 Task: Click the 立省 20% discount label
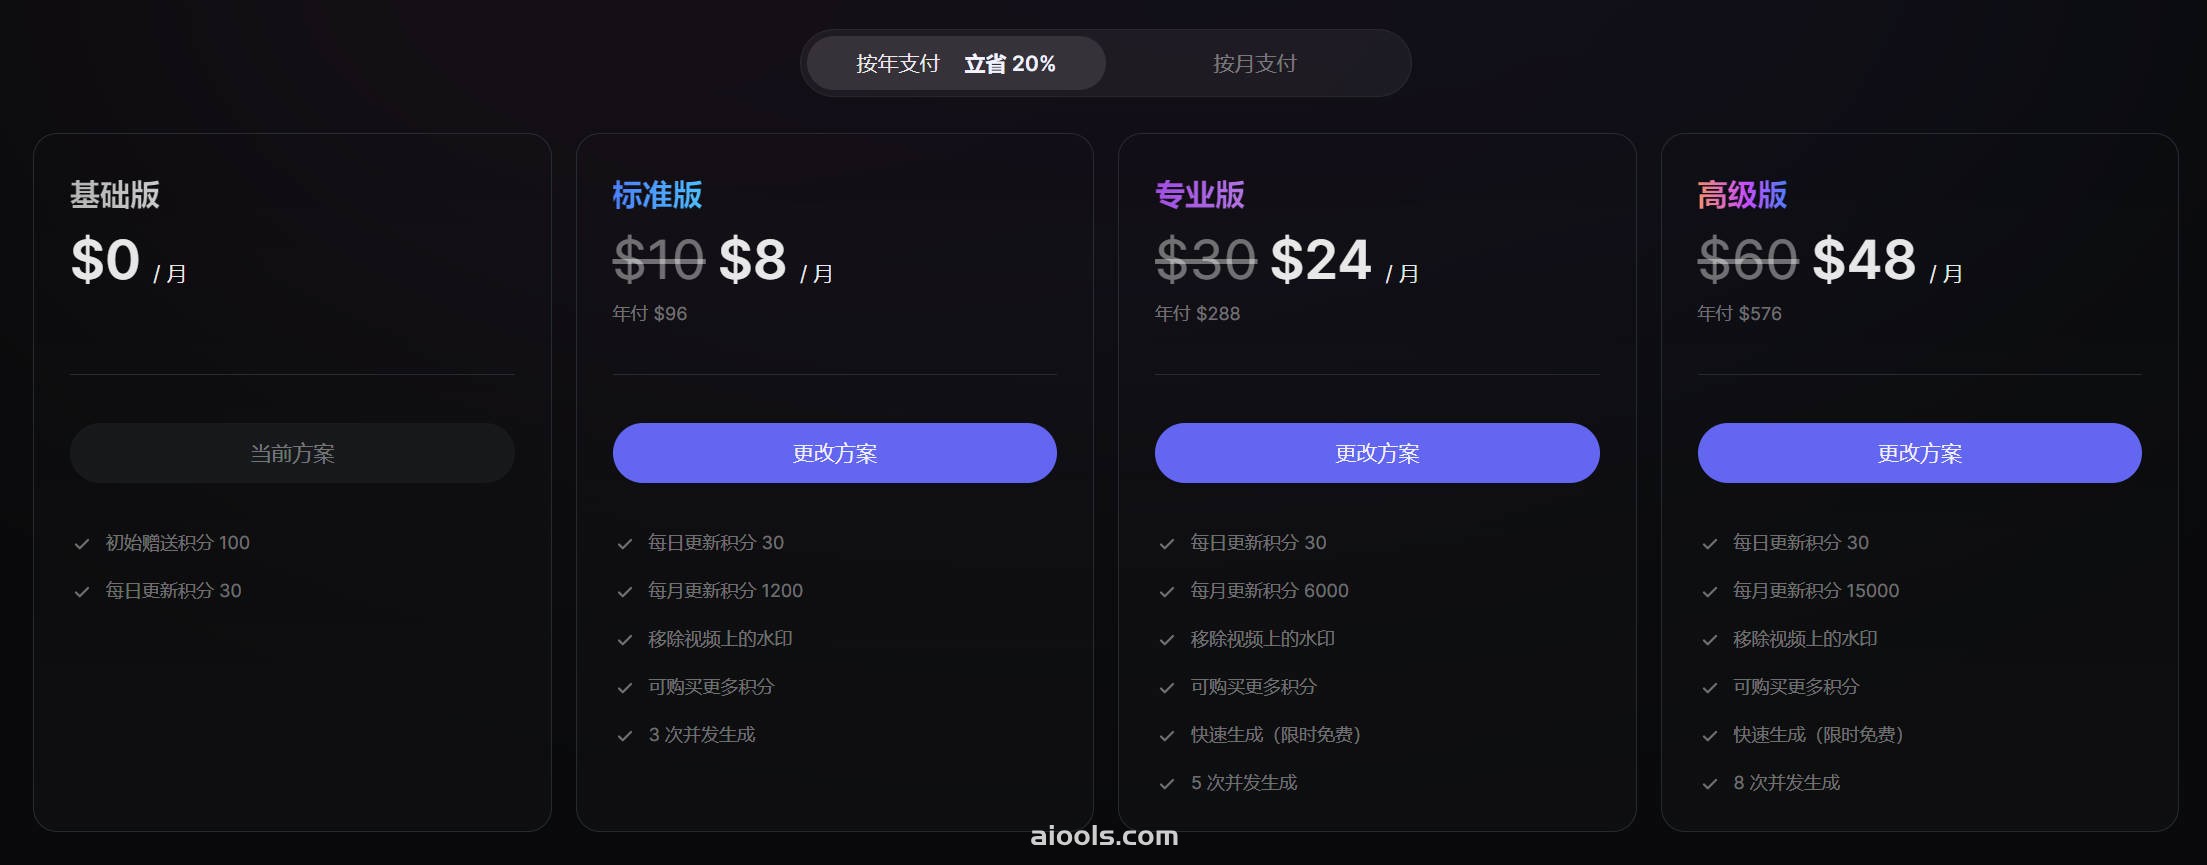[x=1010, y=63]
